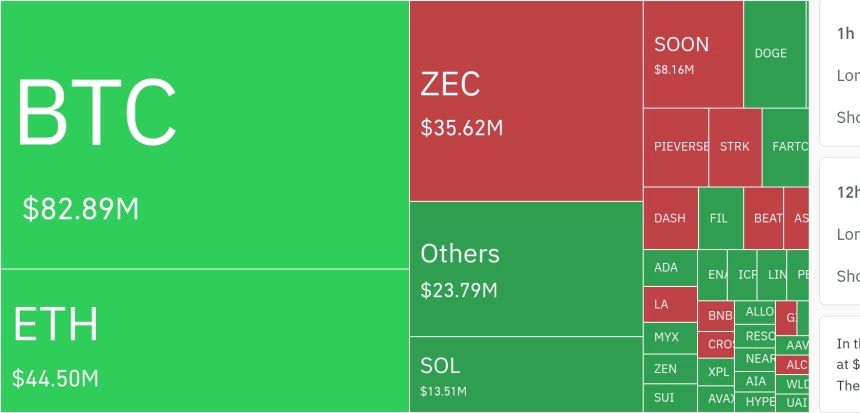The height and width of the screenshot is (413, 860).
Task: Select the SOL $13.51M tile
Action: (525, 373)
